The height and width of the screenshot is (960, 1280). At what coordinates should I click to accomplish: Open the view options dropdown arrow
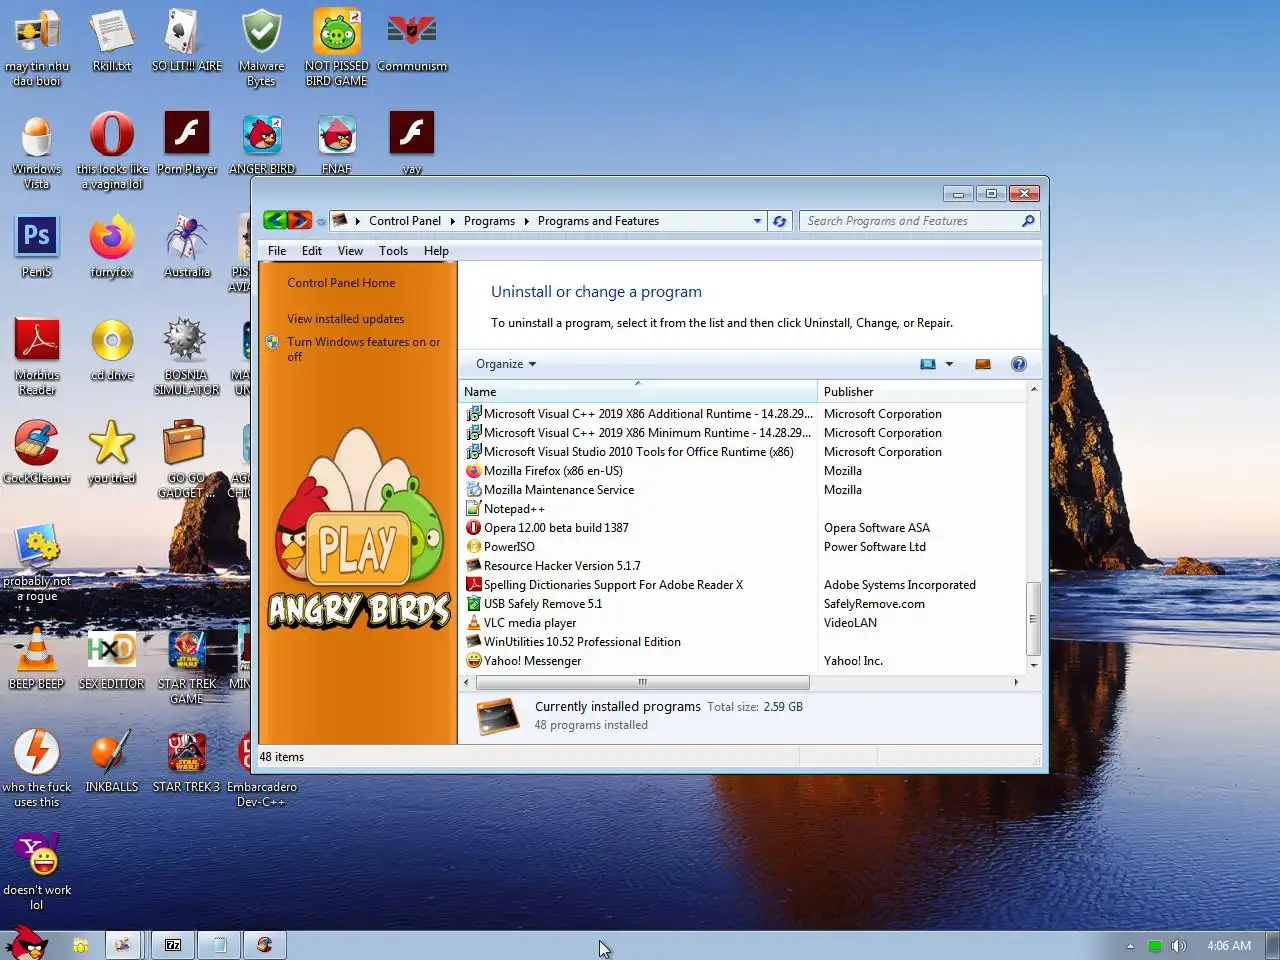pyautogui.click(x=949, y=364)
